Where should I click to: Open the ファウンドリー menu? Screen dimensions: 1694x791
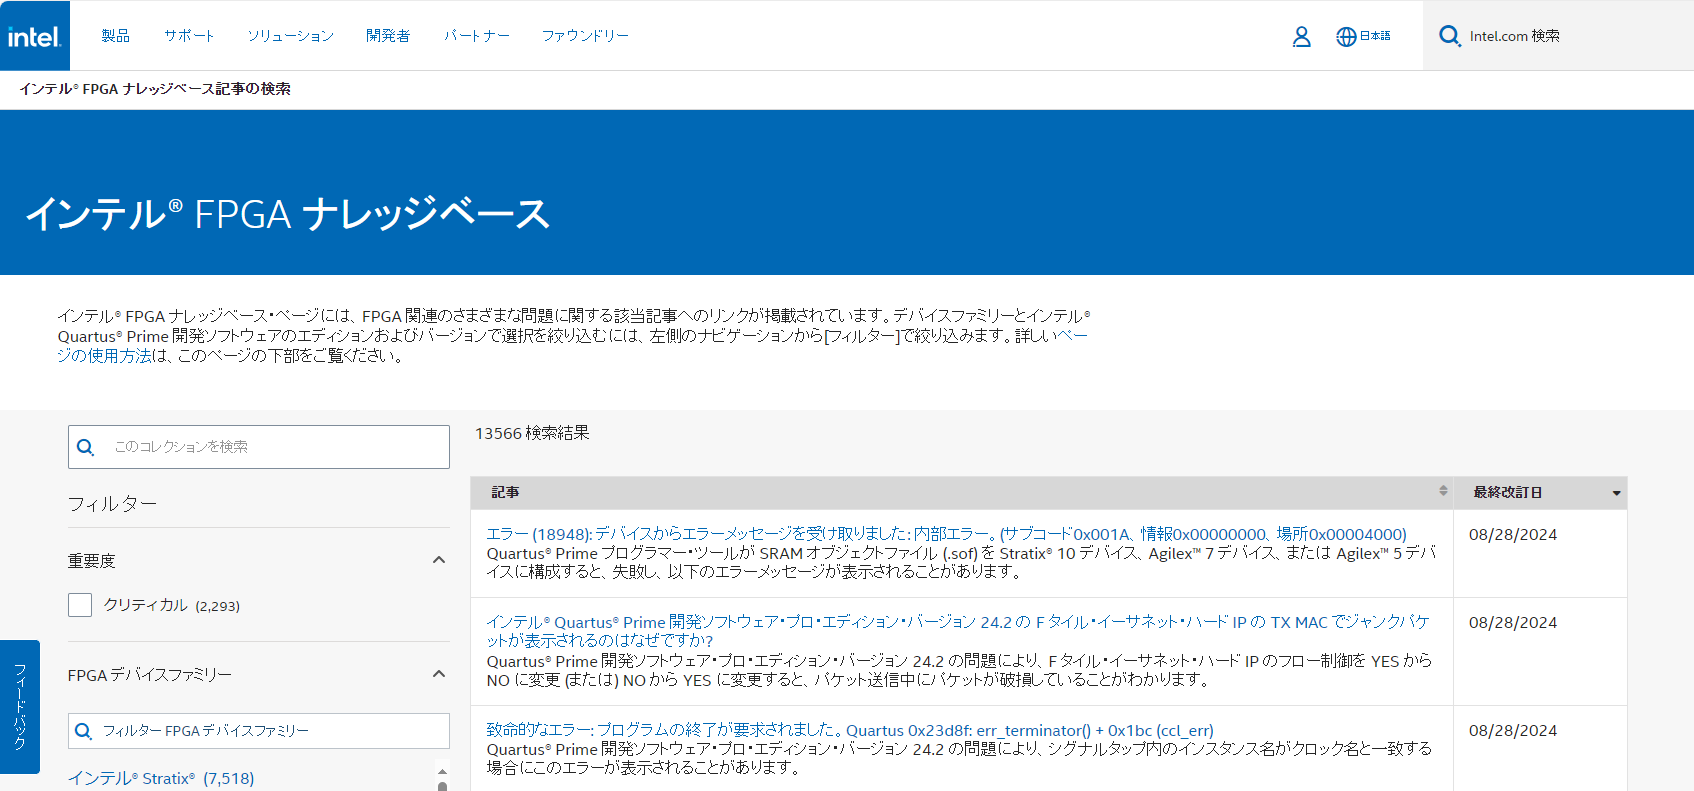point(585,36)
